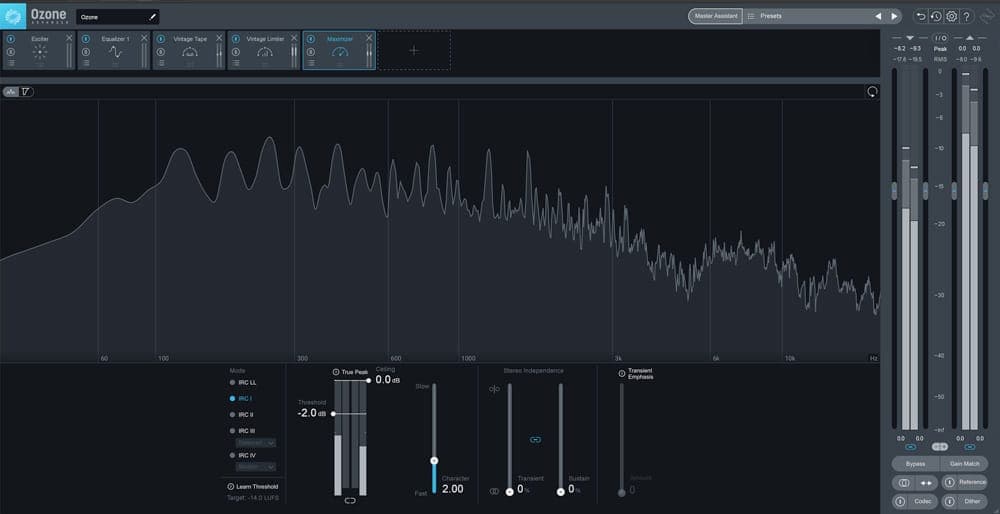Open Exciter module presets list icon
Viewport: 1000px width, 514px height.
pyautogui.click(x=10, y=63)
